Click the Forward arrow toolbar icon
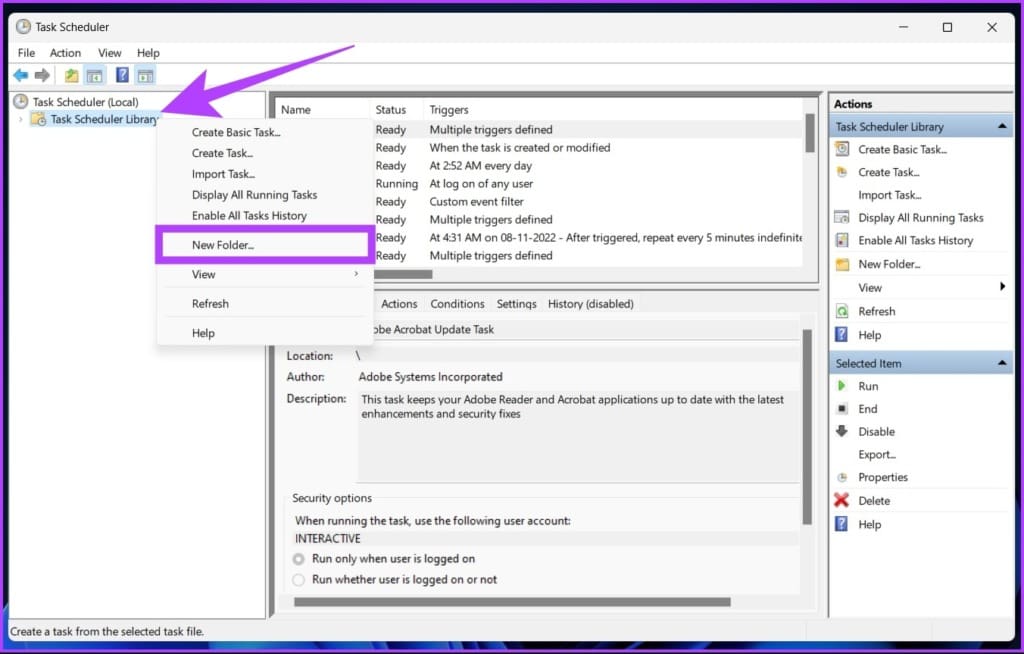 coord(42,75)
